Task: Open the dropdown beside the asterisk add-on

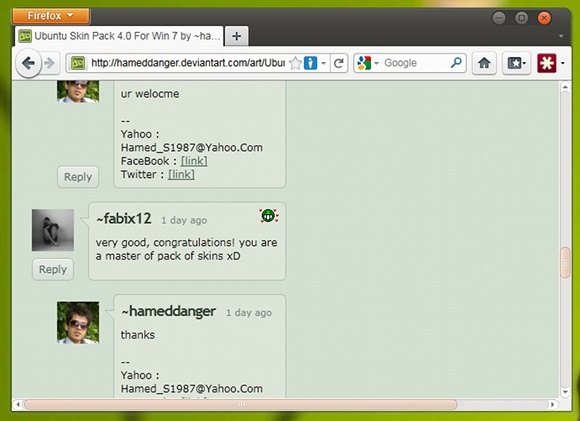Action: point(563,63)
